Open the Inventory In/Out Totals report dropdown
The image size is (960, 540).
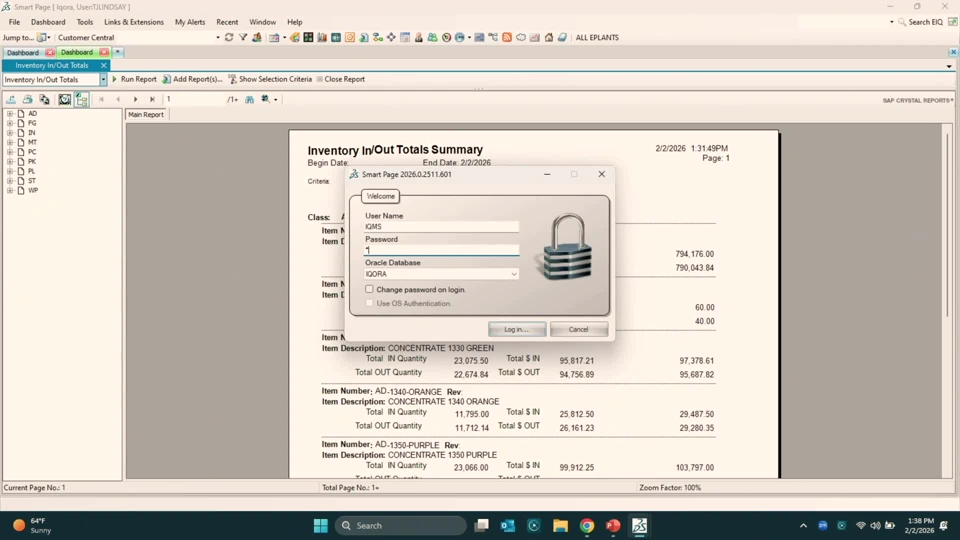coord(103,80)
